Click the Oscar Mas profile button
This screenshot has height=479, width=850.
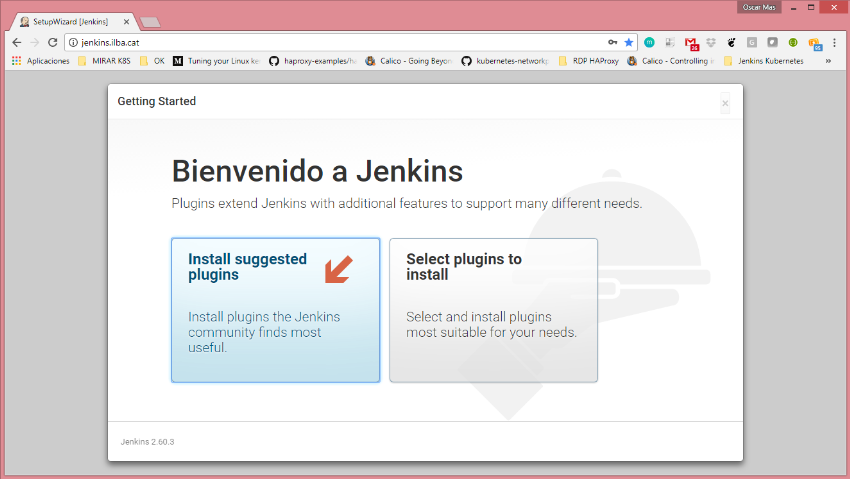click(x=759, y=7)
